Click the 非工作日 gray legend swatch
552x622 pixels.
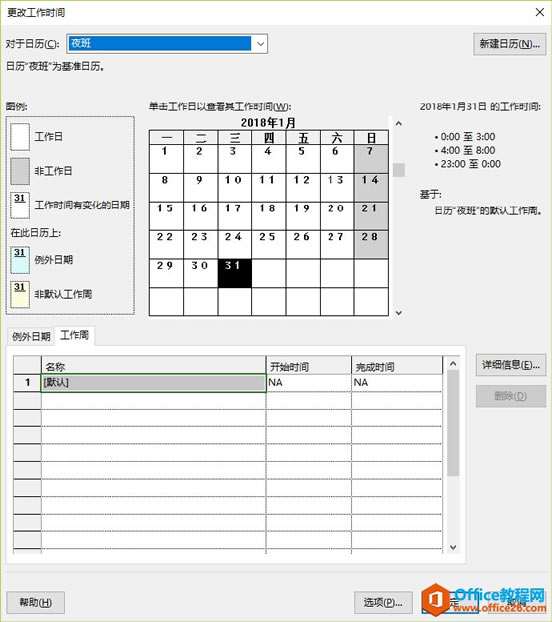pos(20,171)
